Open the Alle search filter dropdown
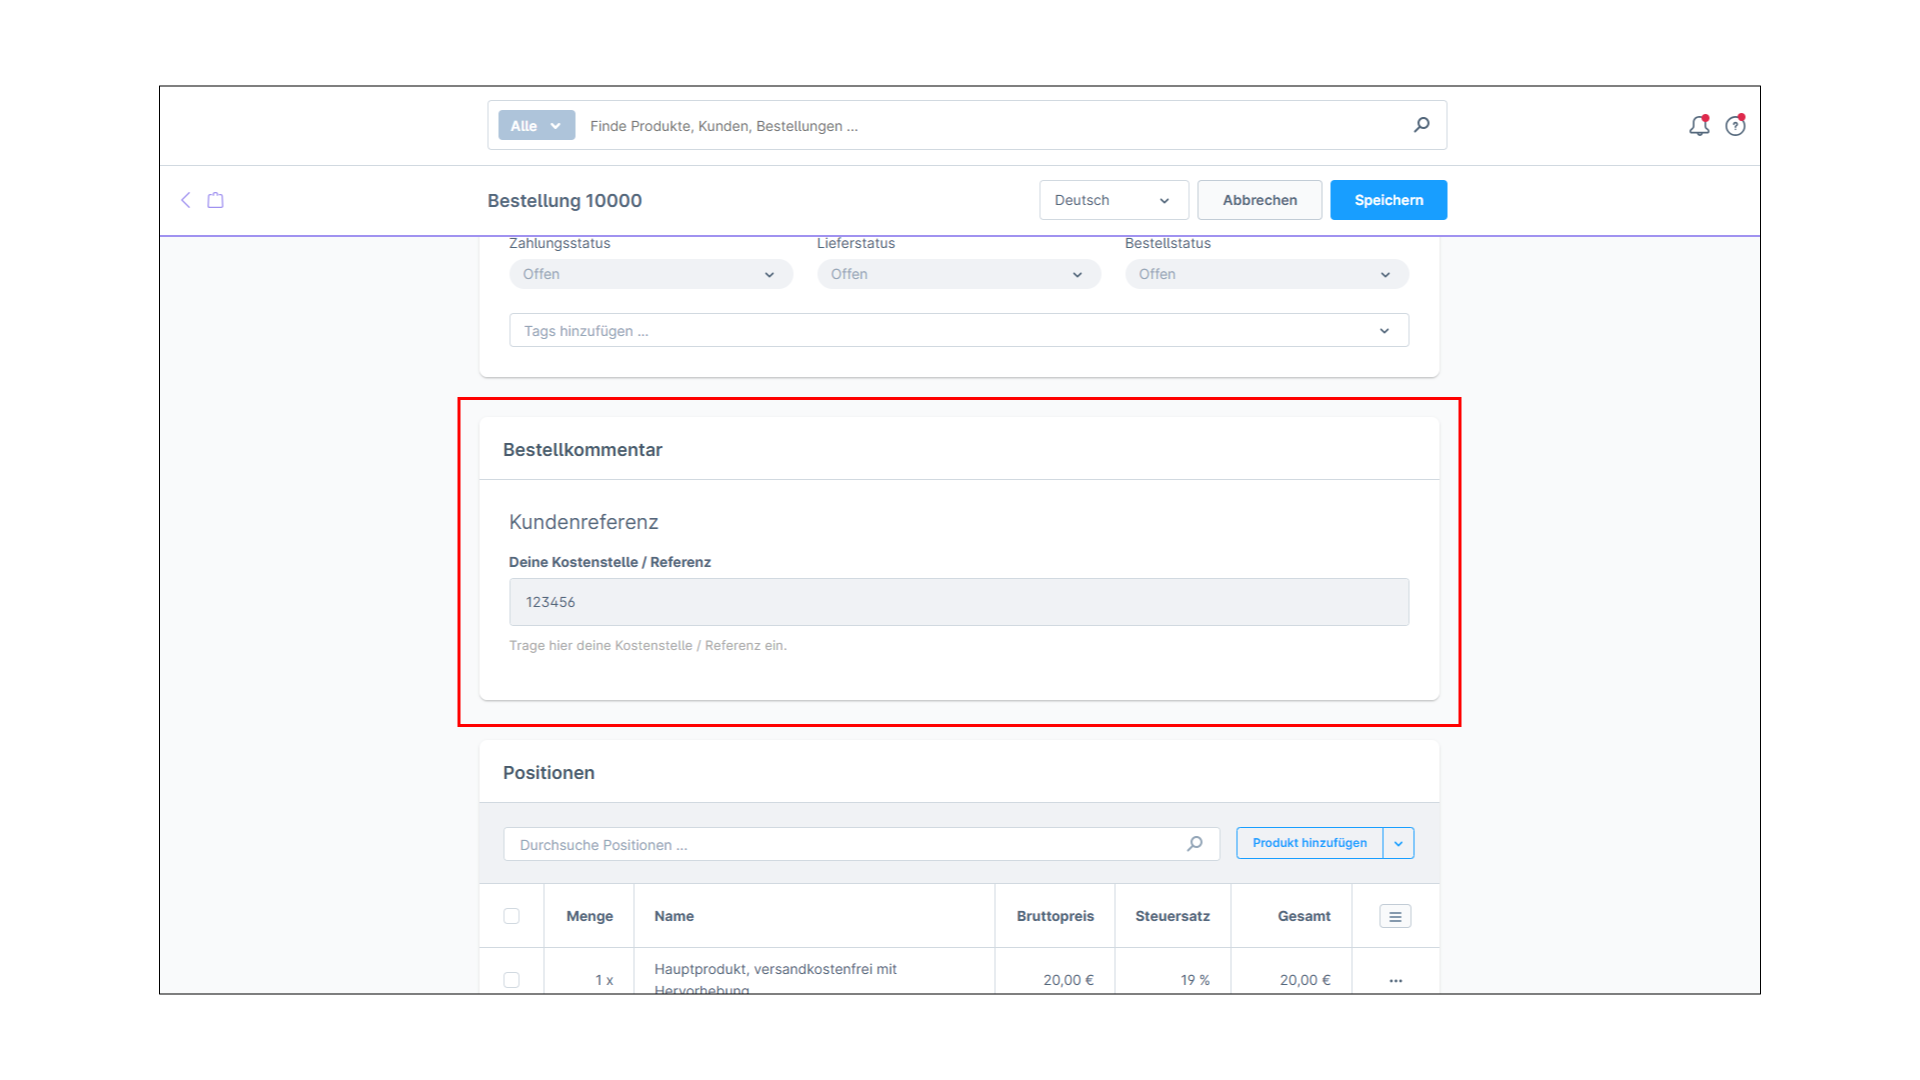Screen dimensions: 1920x1080 pos(536,126)
